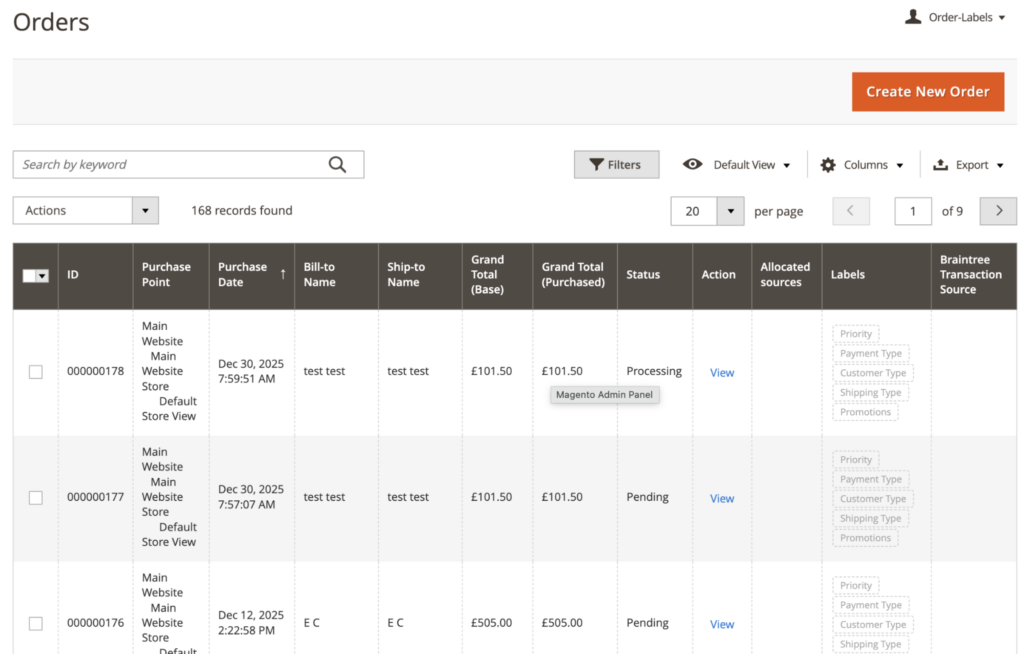Image resolution: width=1024 pixels, height=654 pixels.
Task: Open the per page size dropdown arrow
Action: pos(730,211)
